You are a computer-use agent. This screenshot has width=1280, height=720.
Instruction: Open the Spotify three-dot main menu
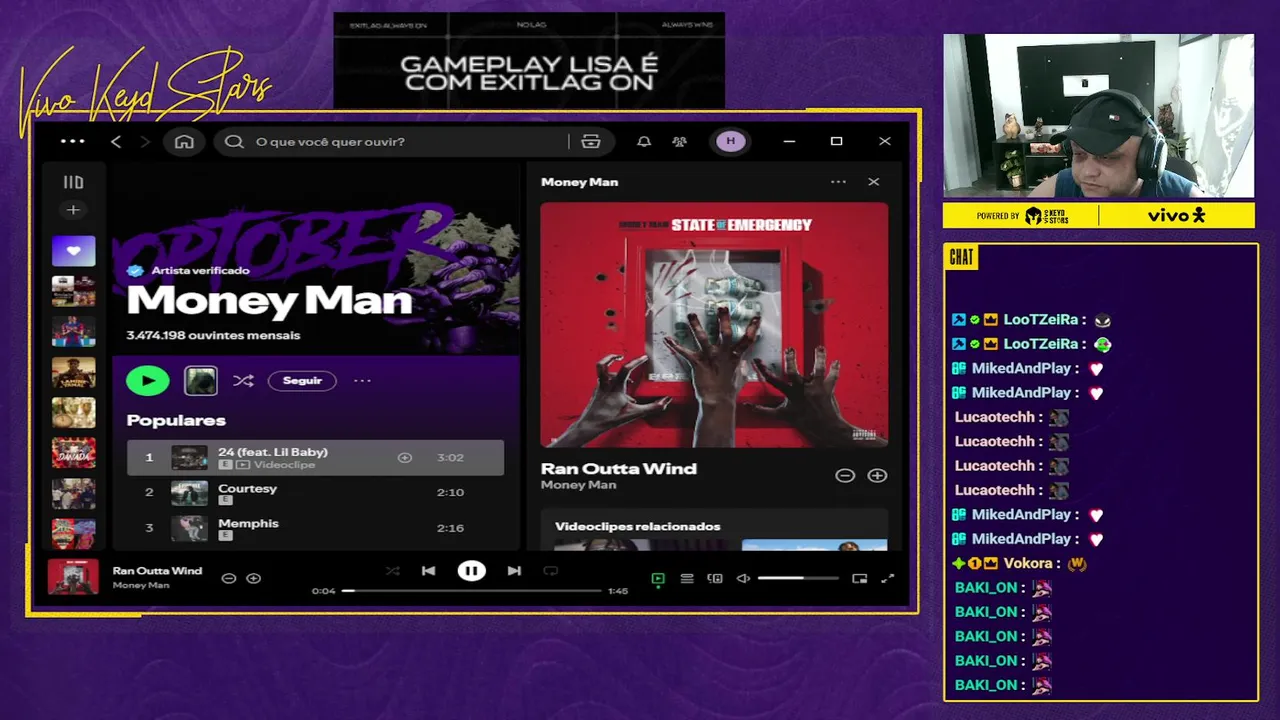73,141
